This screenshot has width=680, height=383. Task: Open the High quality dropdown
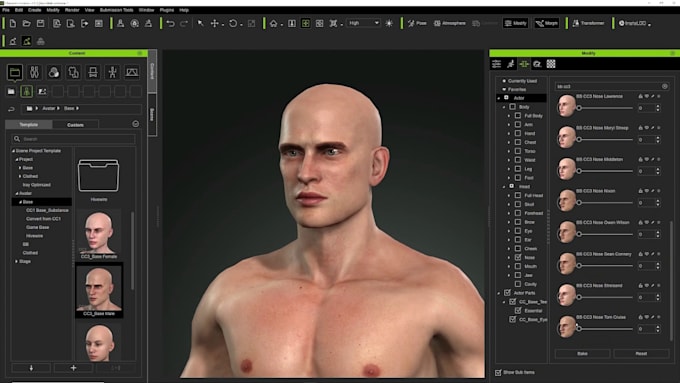point(363,23)
